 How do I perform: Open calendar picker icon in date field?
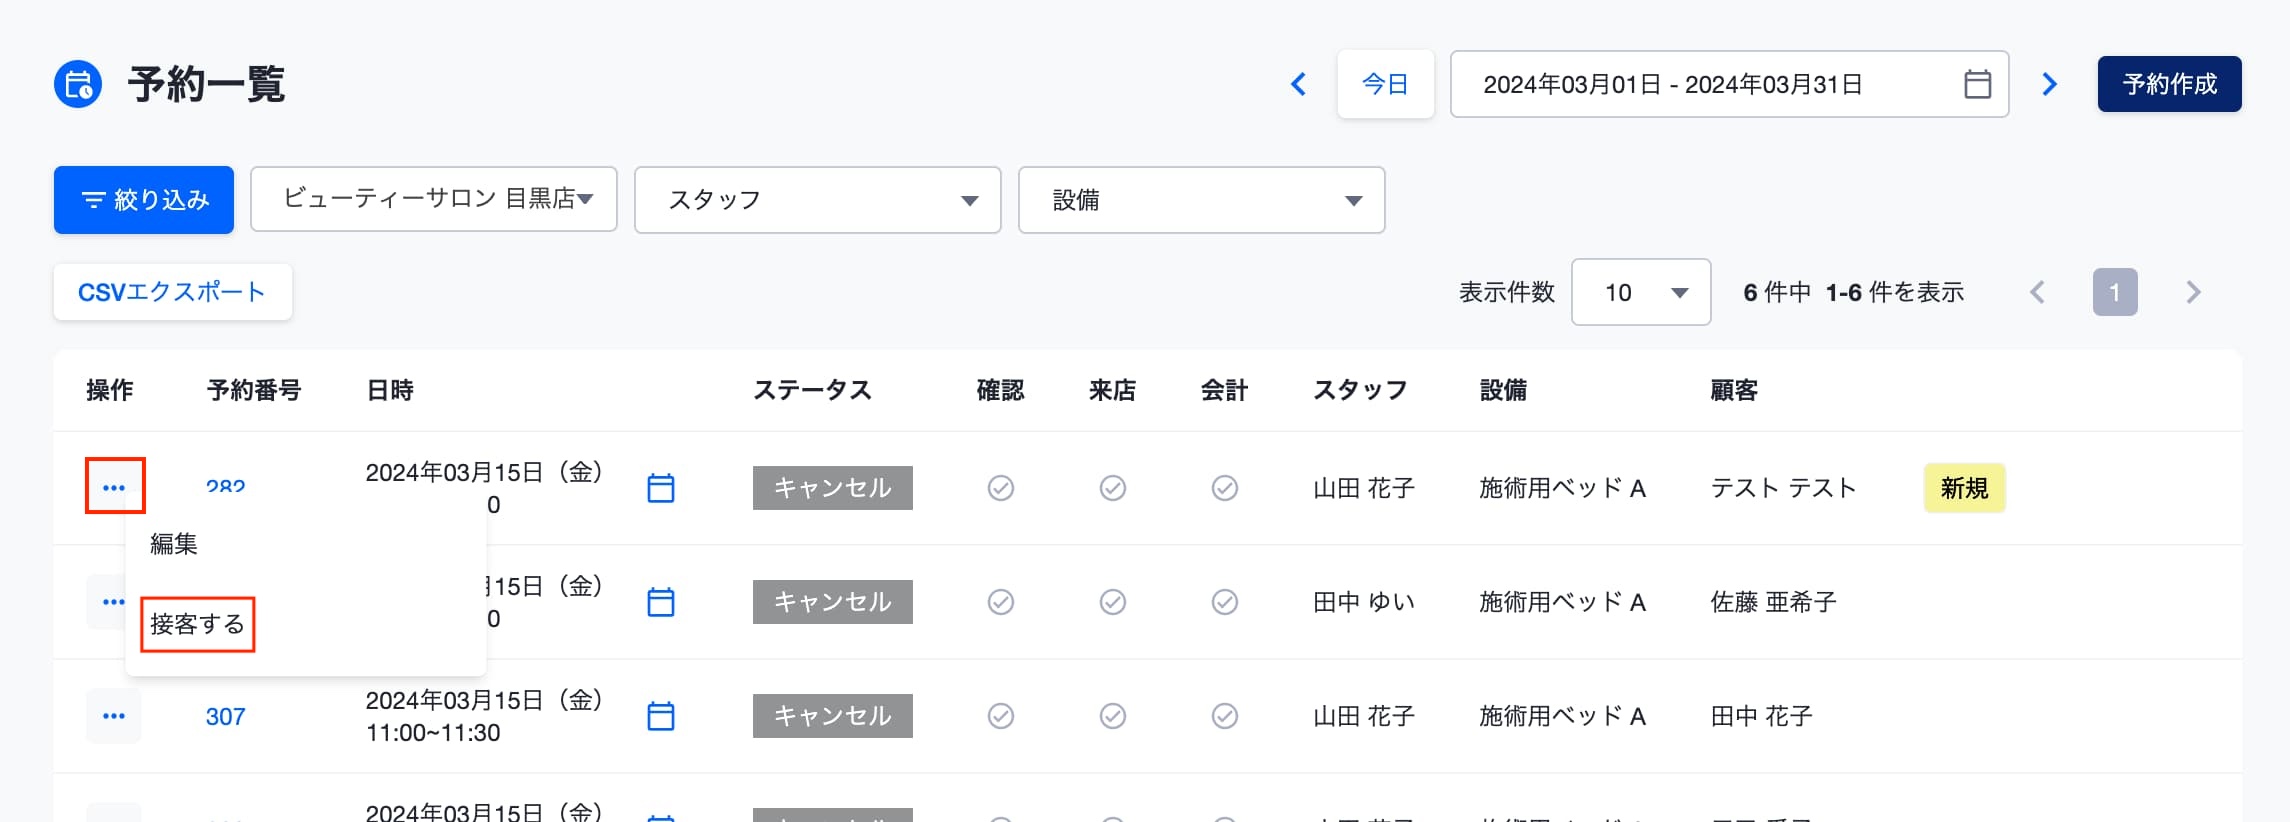click(1977, 84)
